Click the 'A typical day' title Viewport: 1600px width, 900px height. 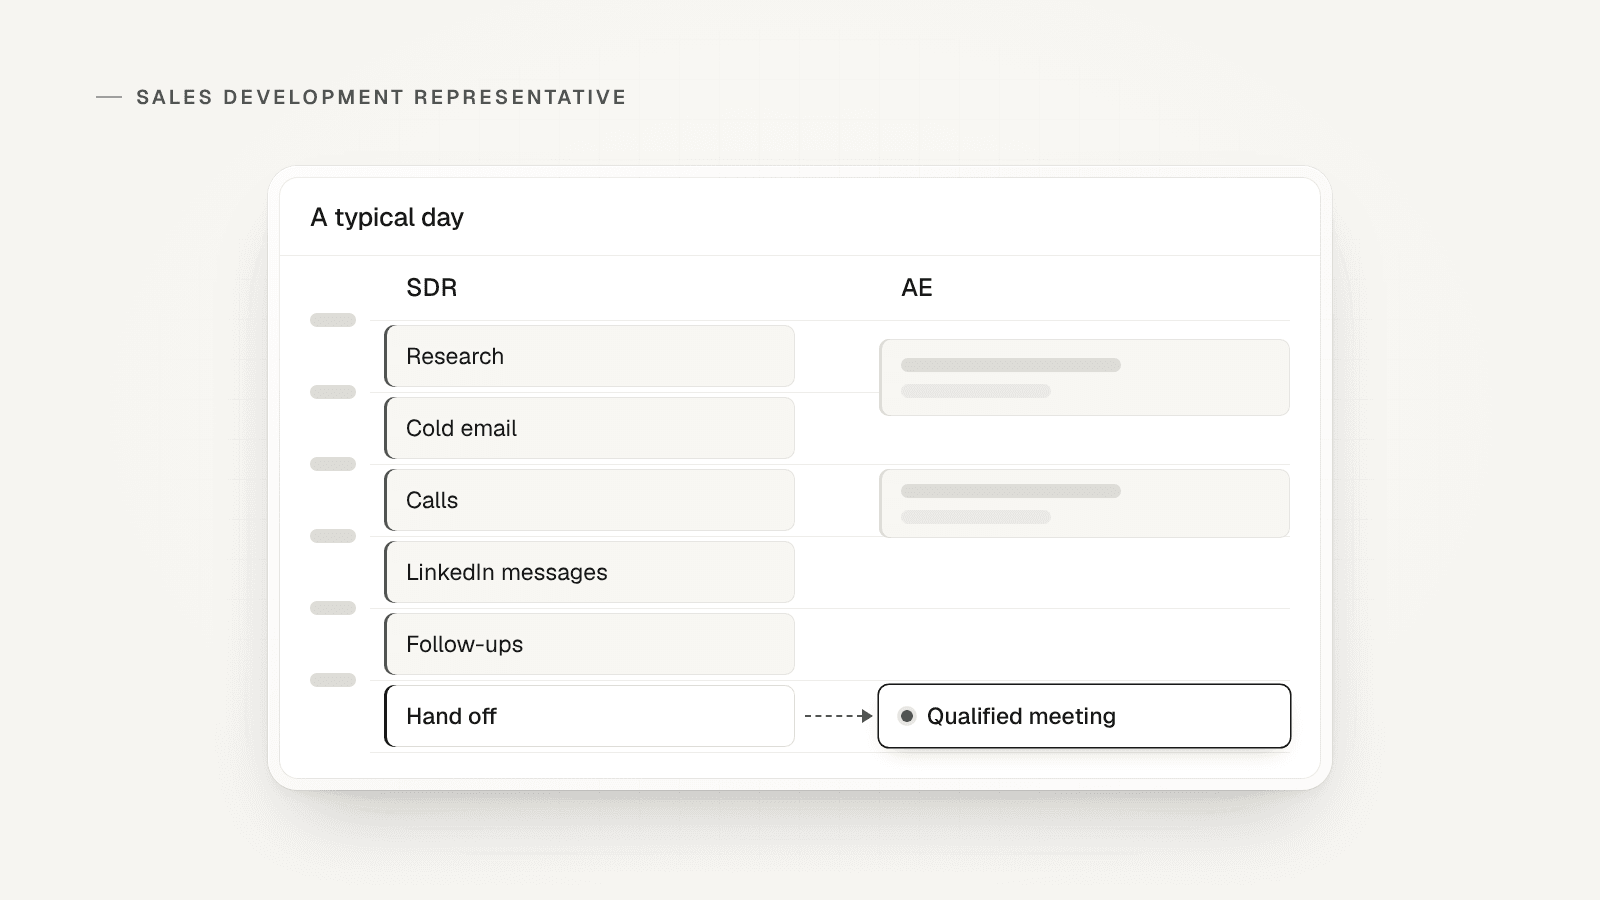click(387, 218)
